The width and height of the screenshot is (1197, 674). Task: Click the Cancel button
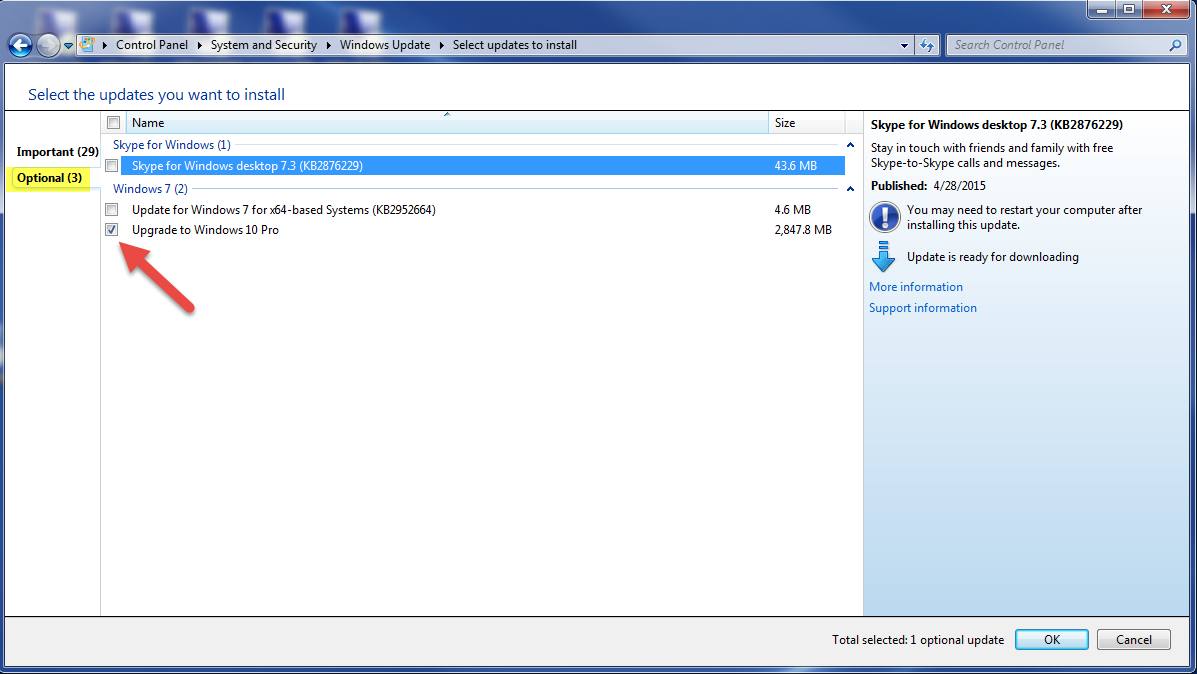tap(1134, 640)
